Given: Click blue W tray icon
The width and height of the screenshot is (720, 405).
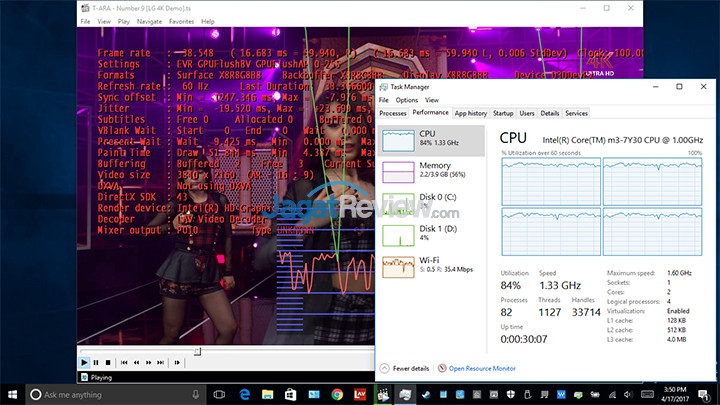Looking at the screenshot, I should click(561, 394).
